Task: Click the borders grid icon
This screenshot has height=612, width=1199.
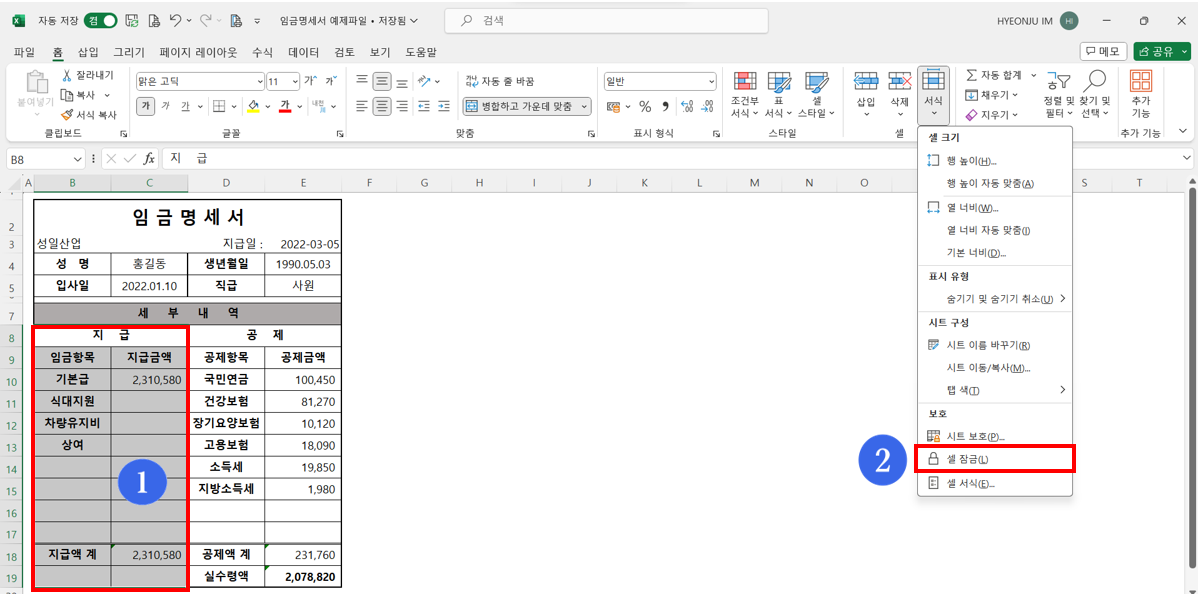Action: (x=219, y=106)
